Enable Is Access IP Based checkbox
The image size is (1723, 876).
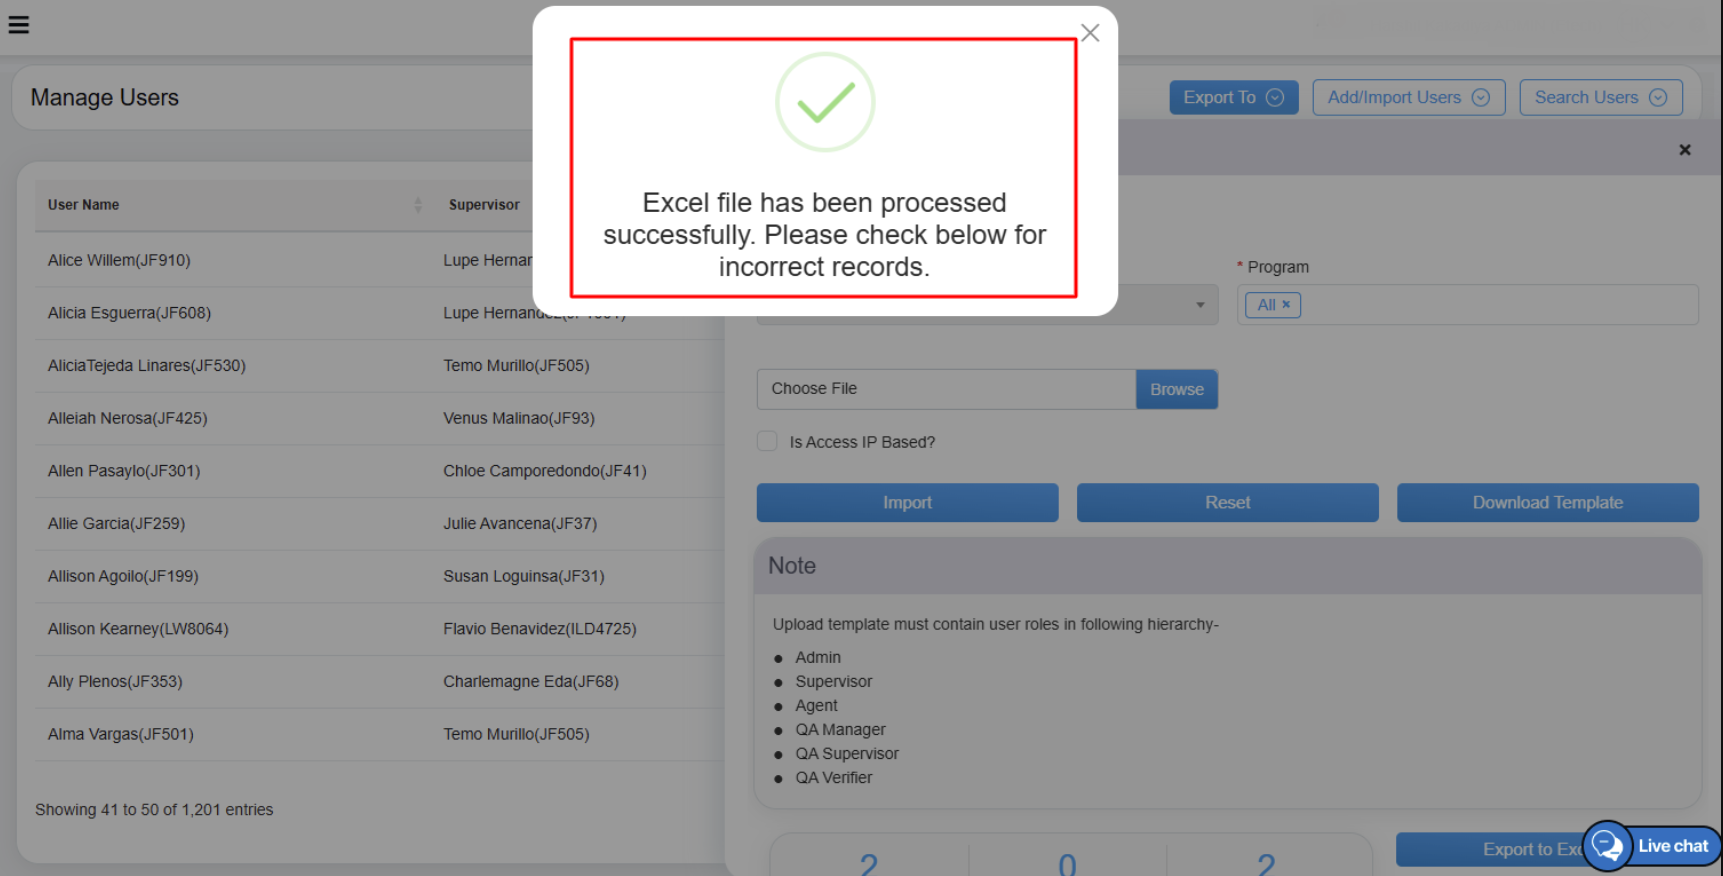tap(768, 442)
